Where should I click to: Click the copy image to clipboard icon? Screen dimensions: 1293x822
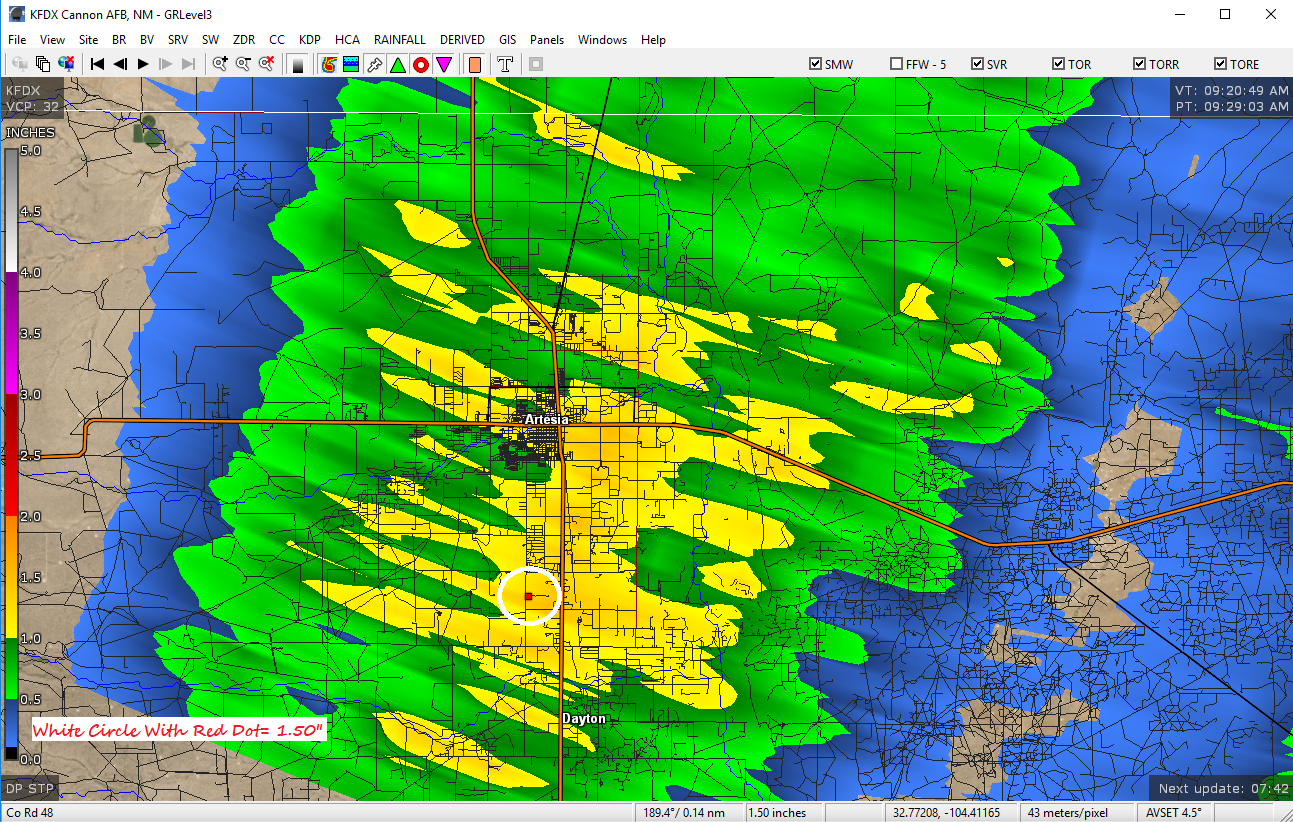point(41,64)
